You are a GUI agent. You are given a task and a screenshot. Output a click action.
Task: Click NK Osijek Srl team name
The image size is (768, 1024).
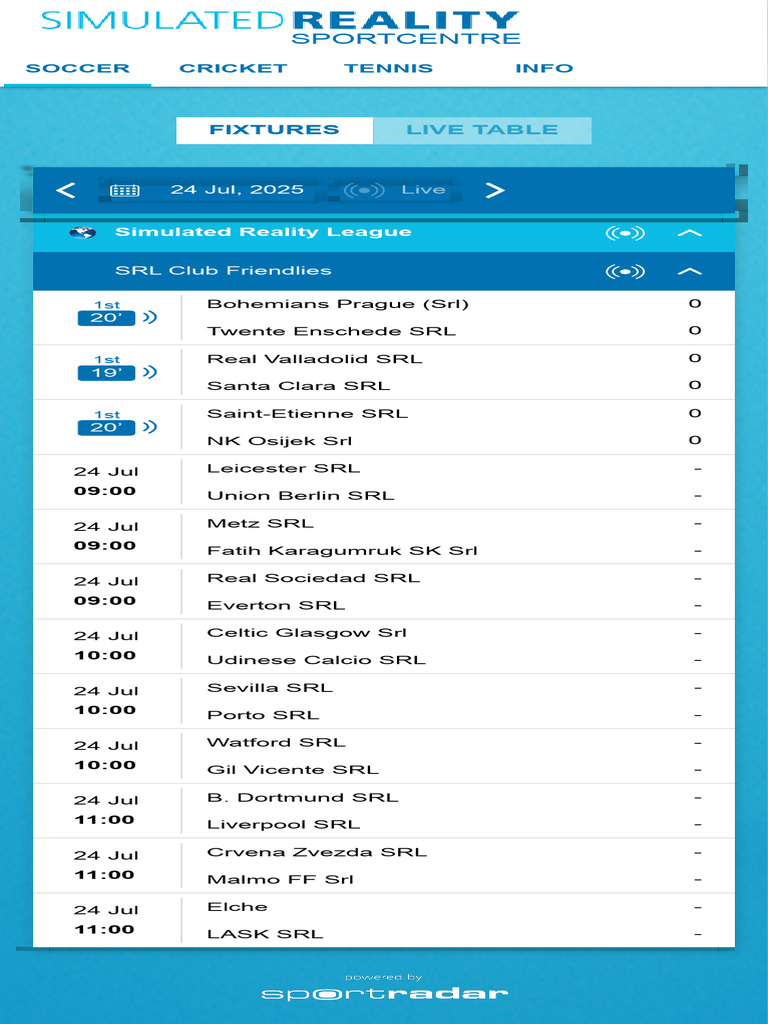tap(280, 441)
